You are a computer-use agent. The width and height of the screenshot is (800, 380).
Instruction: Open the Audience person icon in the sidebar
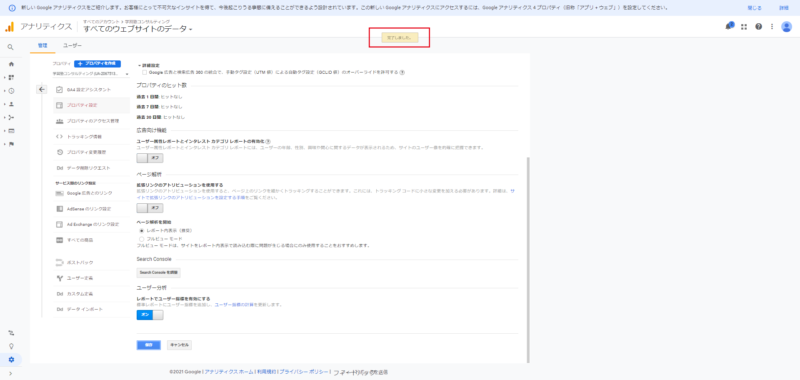(11, 104)
